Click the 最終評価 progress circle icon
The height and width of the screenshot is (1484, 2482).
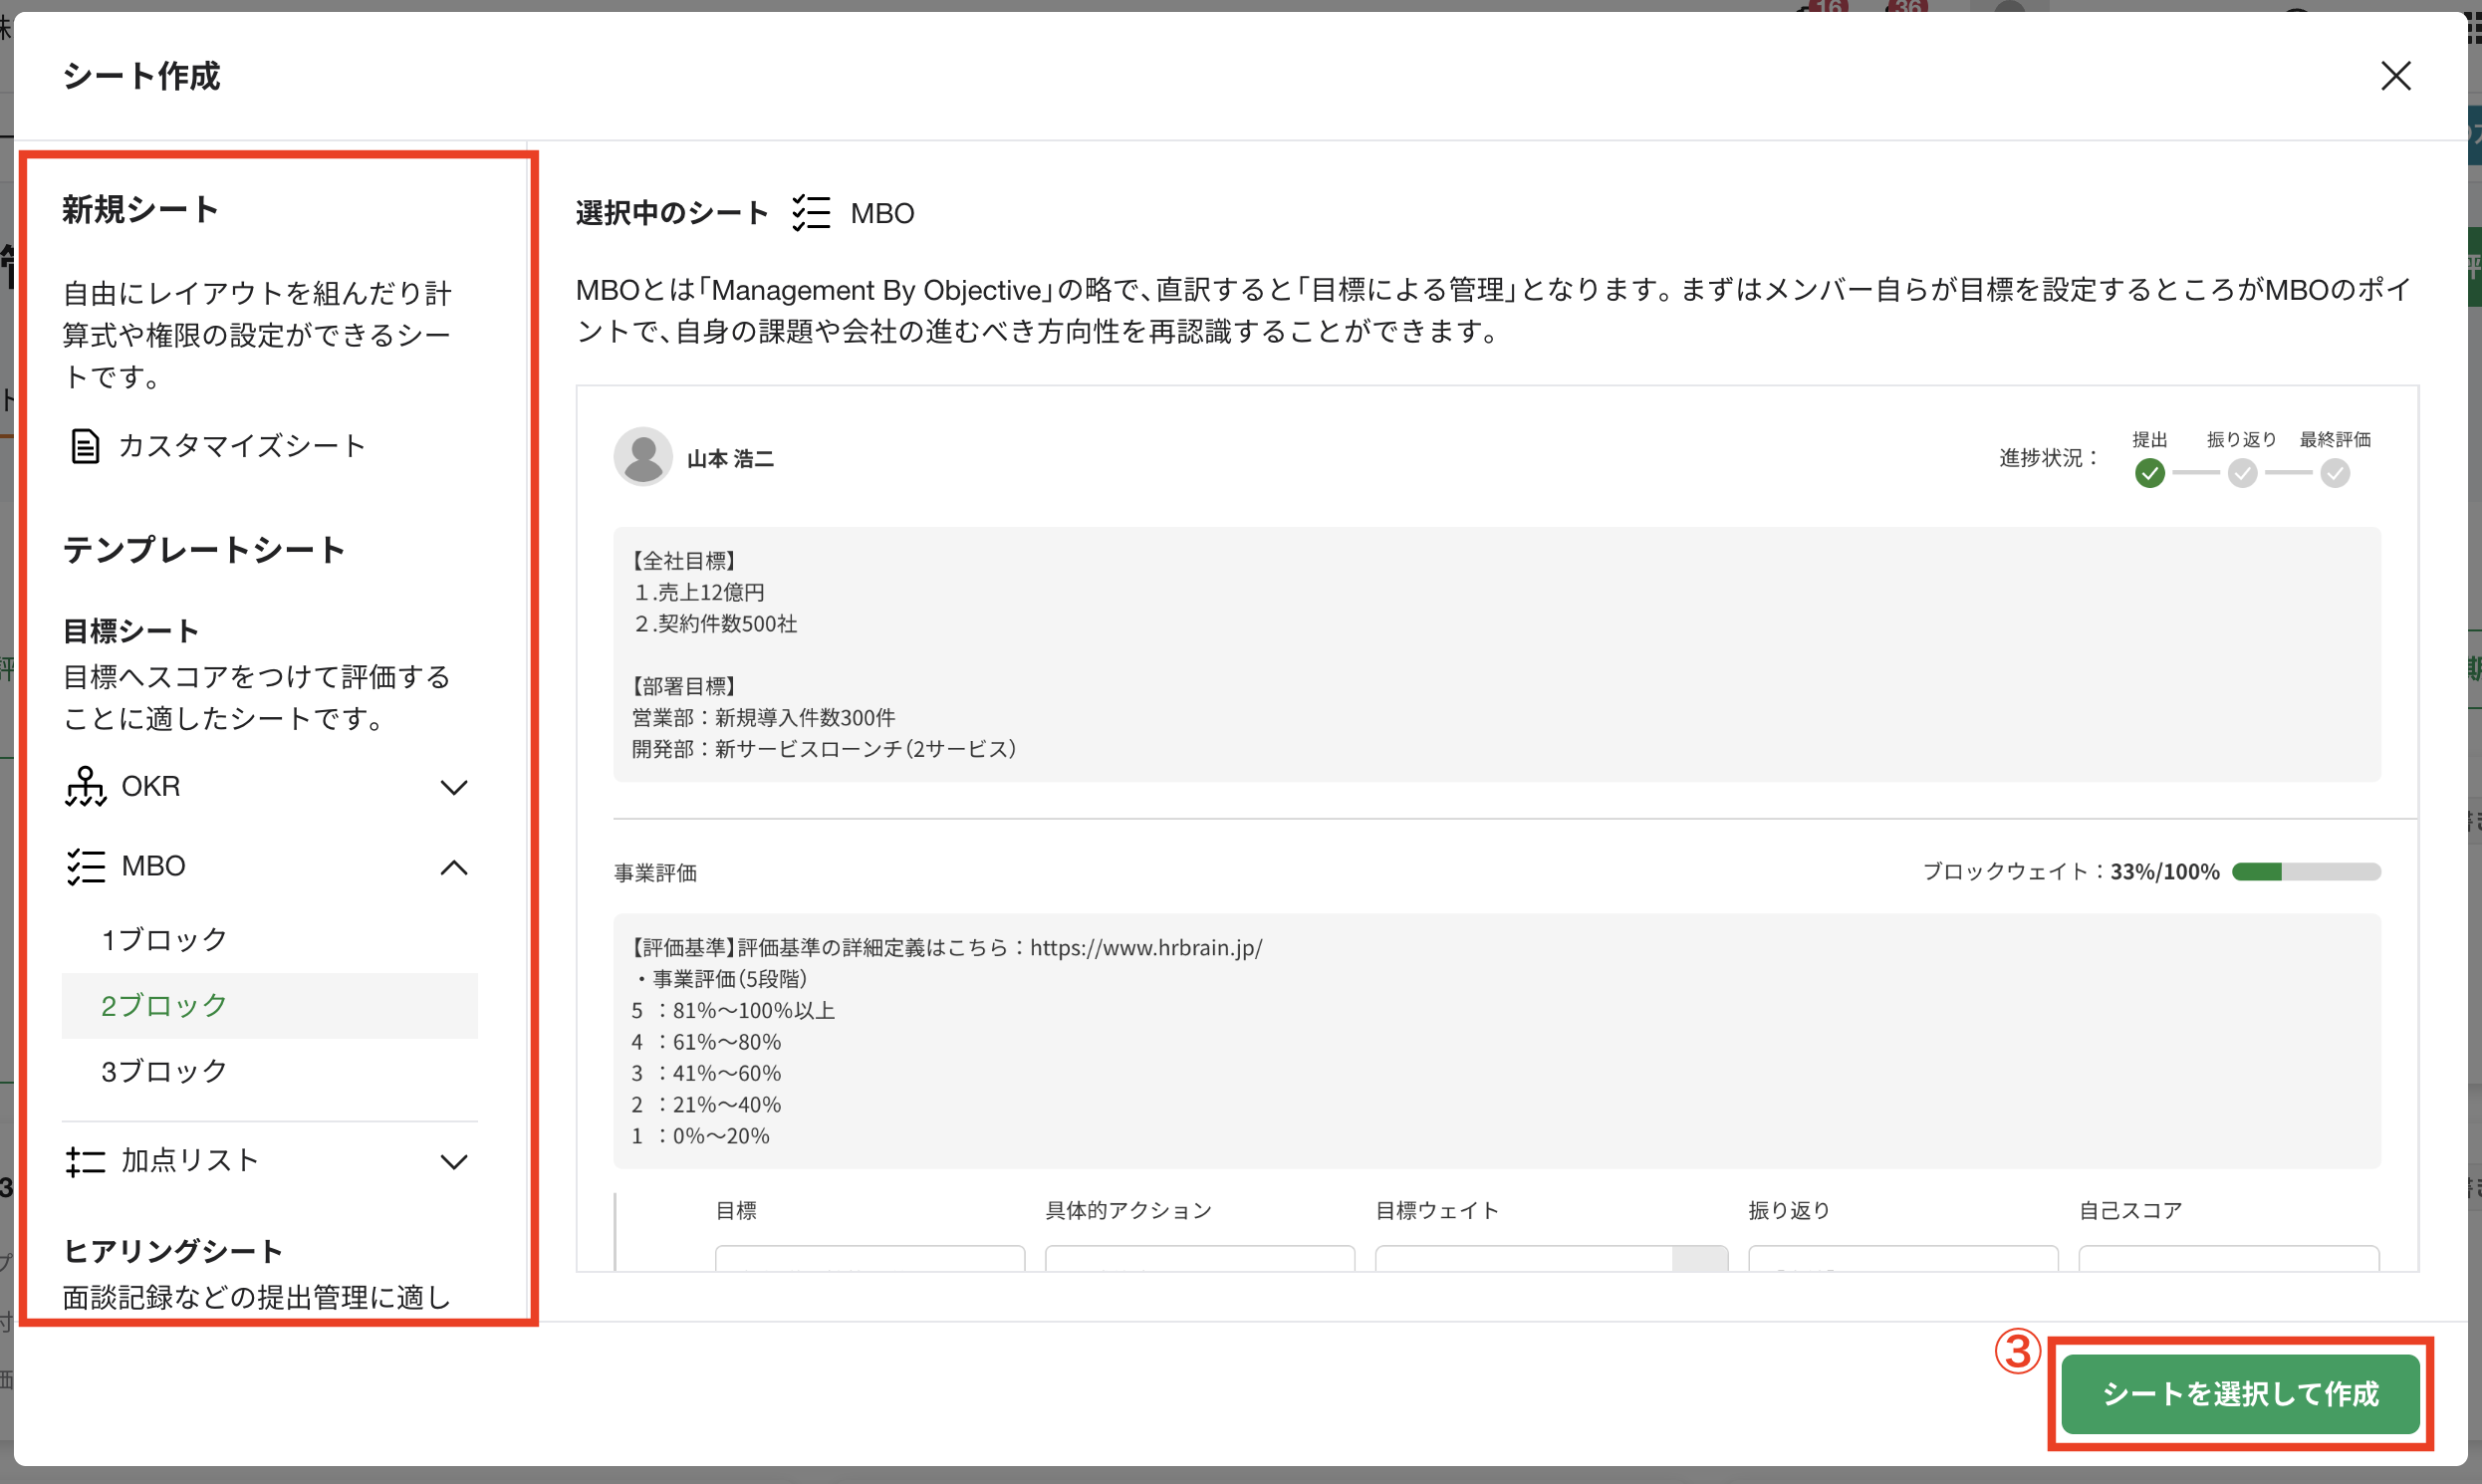pos(2335,474)
